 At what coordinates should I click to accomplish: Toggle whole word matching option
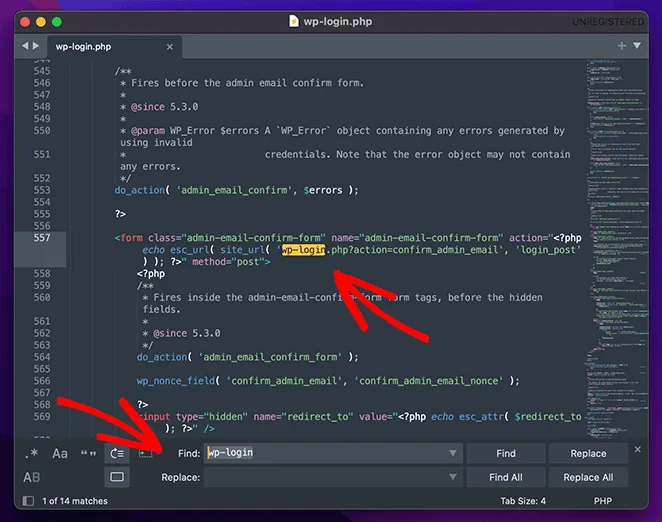coord(88,454)
